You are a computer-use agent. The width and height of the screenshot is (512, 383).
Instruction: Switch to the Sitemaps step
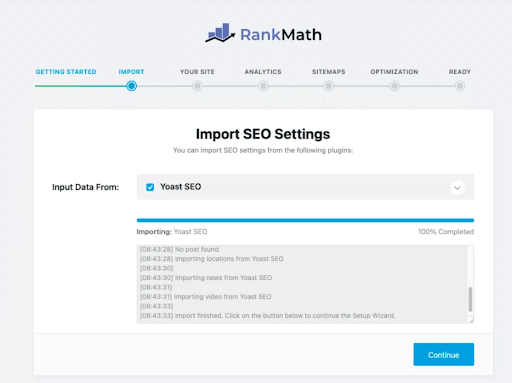[x=329, y=72]
